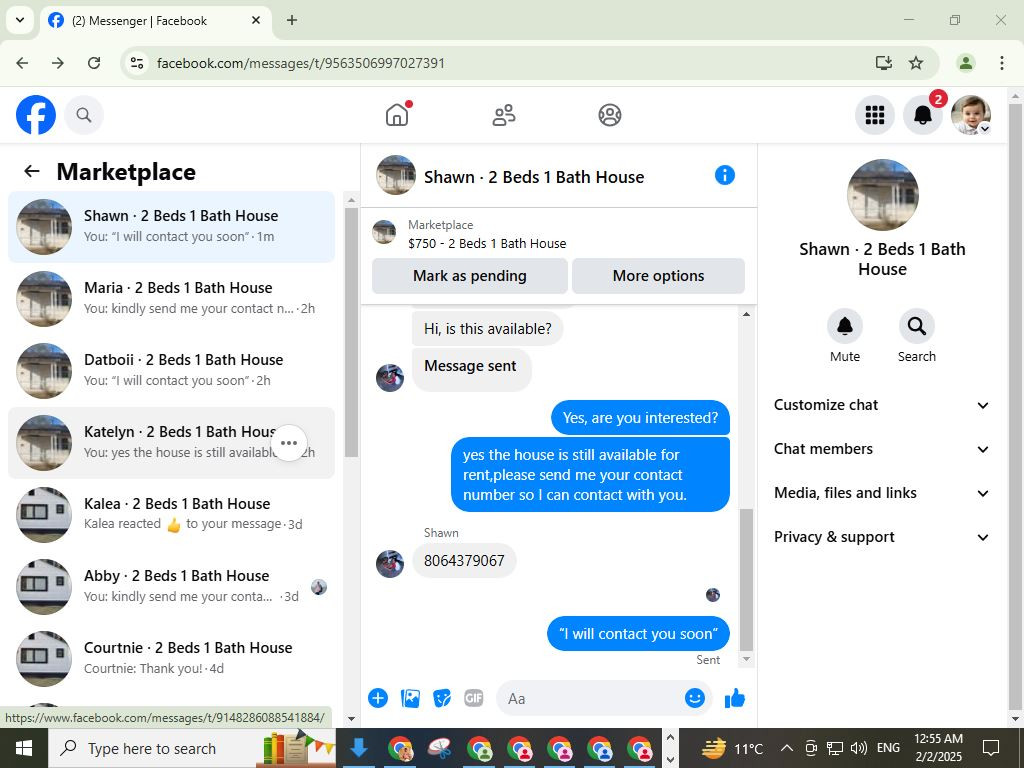Click the Mark as pending button

(x=470, y=276)
